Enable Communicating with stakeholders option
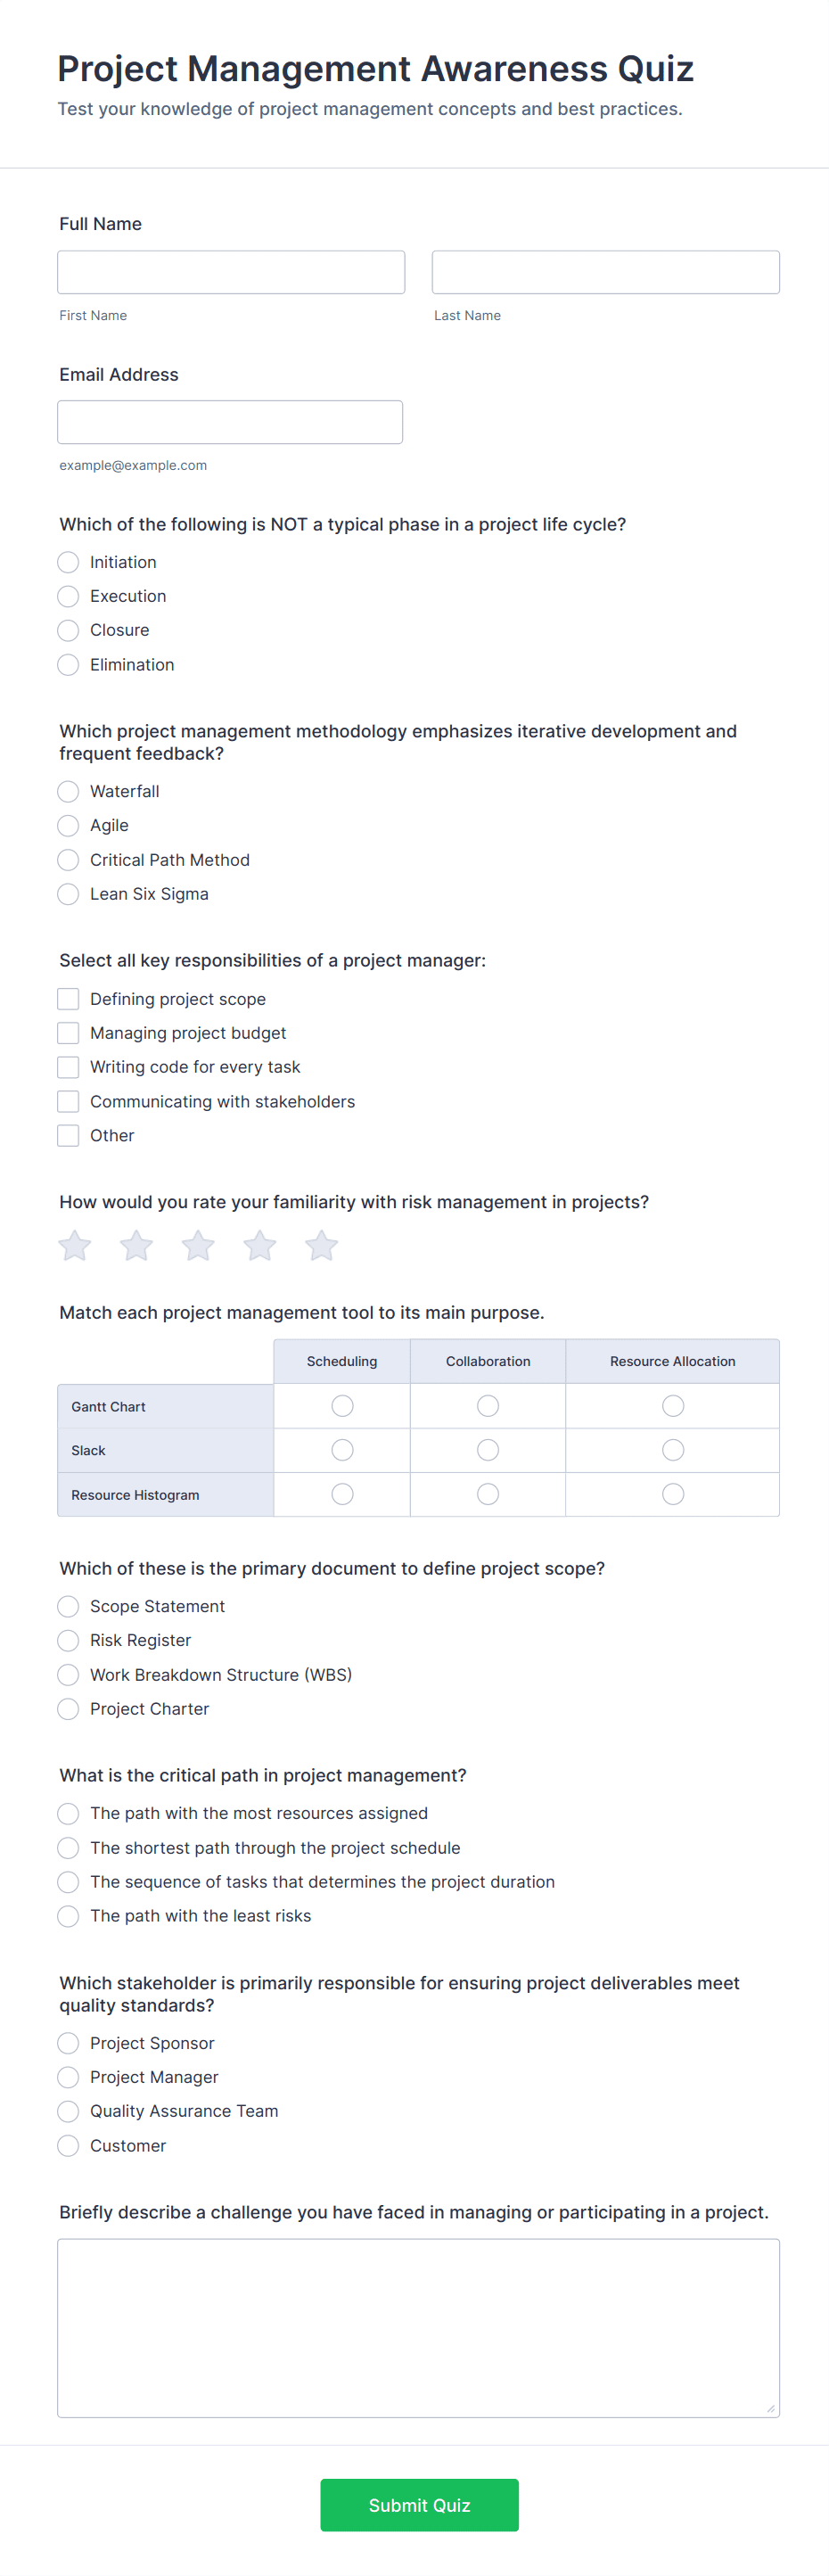This screenshot has width=829, height=2576. point(68,1101)
